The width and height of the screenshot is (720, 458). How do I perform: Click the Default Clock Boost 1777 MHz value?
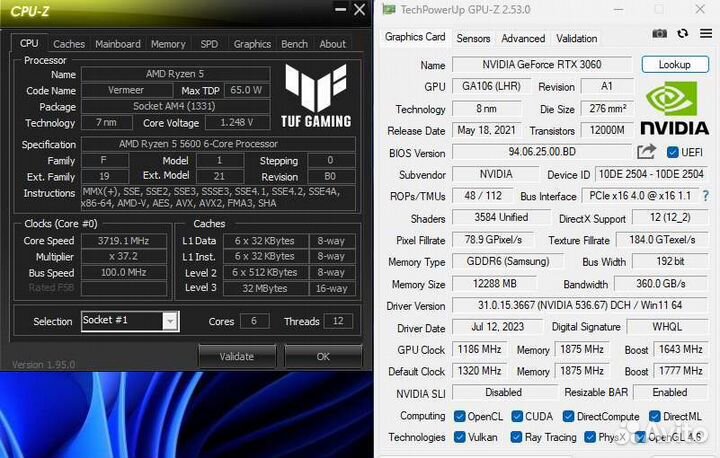click(x=681, y=371)
